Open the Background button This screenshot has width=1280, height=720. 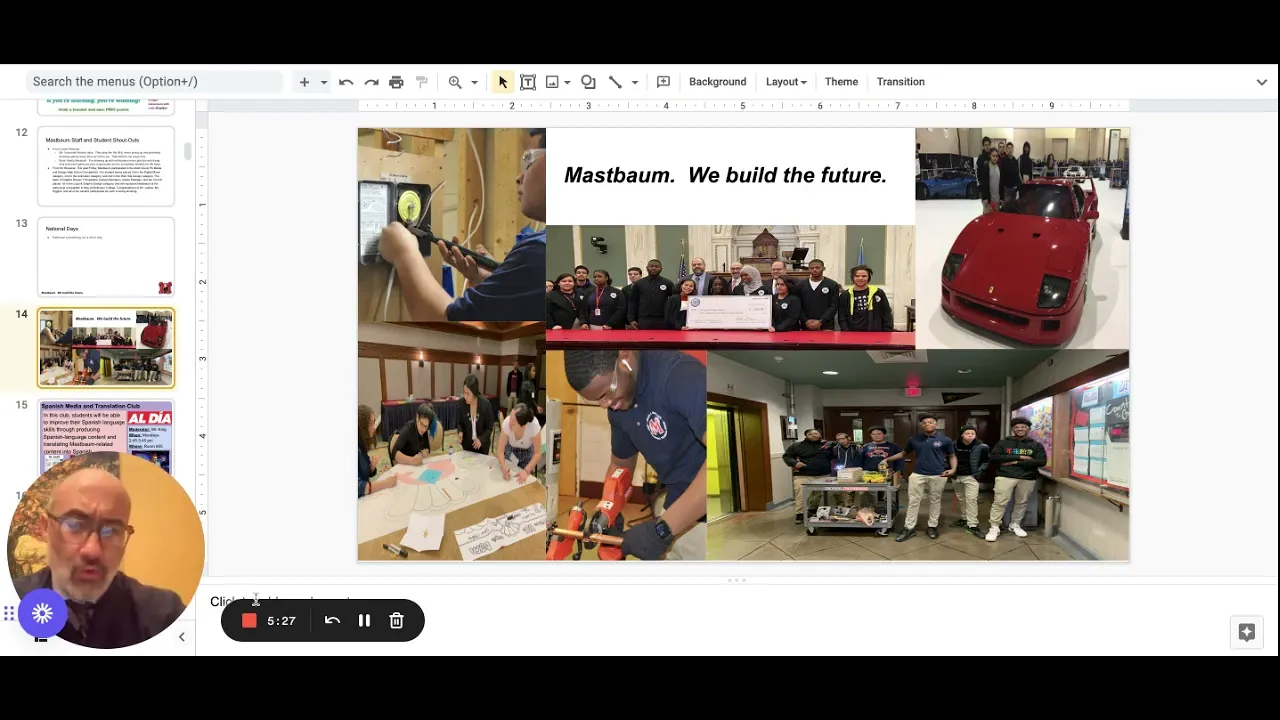[x=717, y=82]
